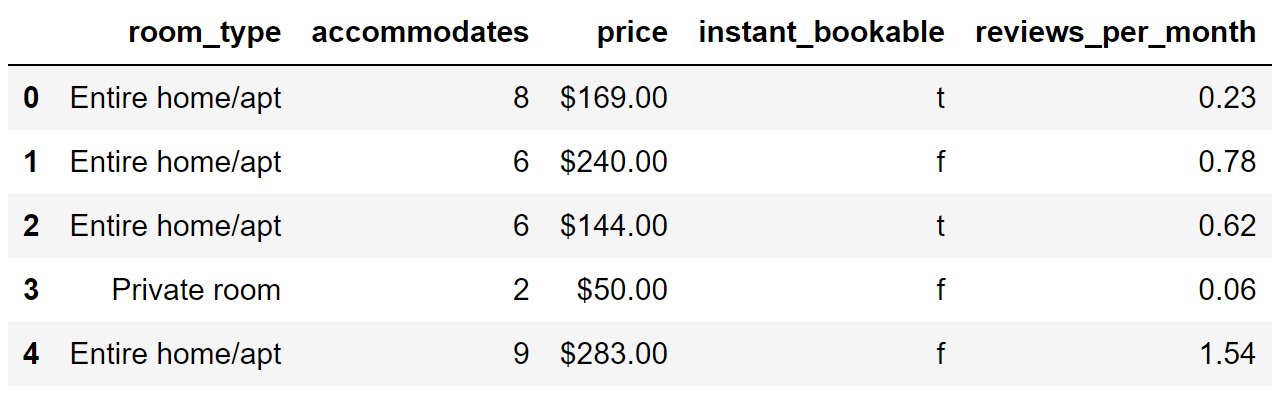Click the Private room cell
This screenshot has width=1286, height=401.
[x=196, y=290]
